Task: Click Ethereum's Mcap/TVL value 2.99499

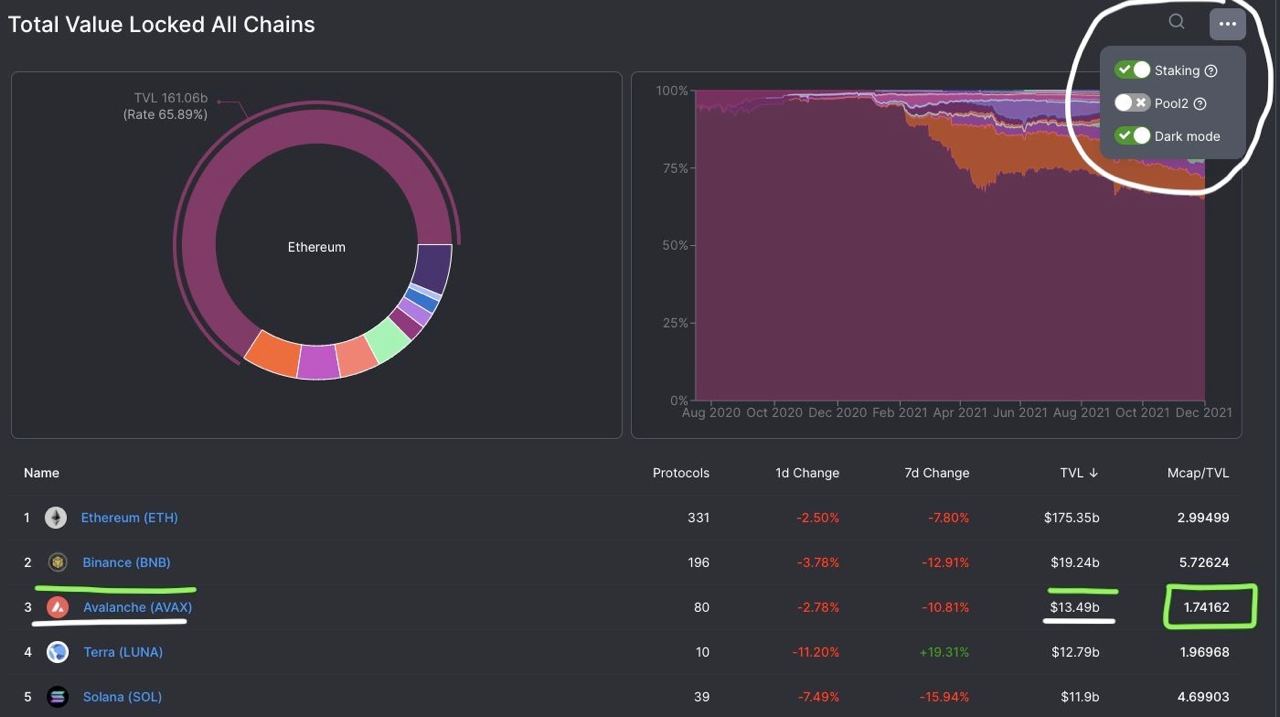Action: [1203, 518]
